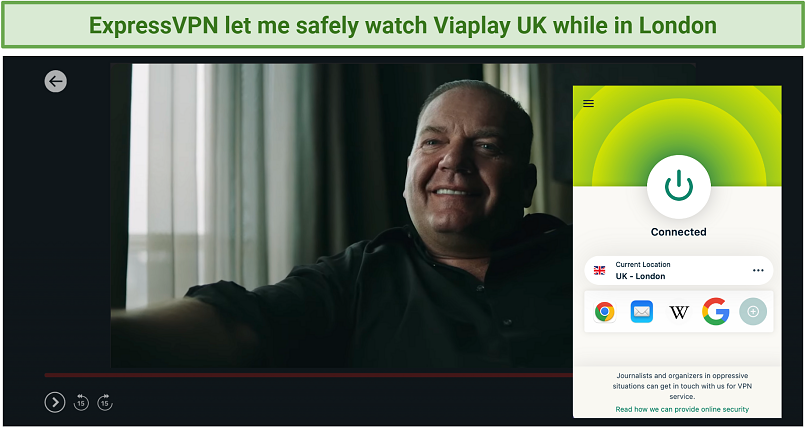Seek on the red video progress bar
Screen dimensions: 806x428
[x=308, y=375]
